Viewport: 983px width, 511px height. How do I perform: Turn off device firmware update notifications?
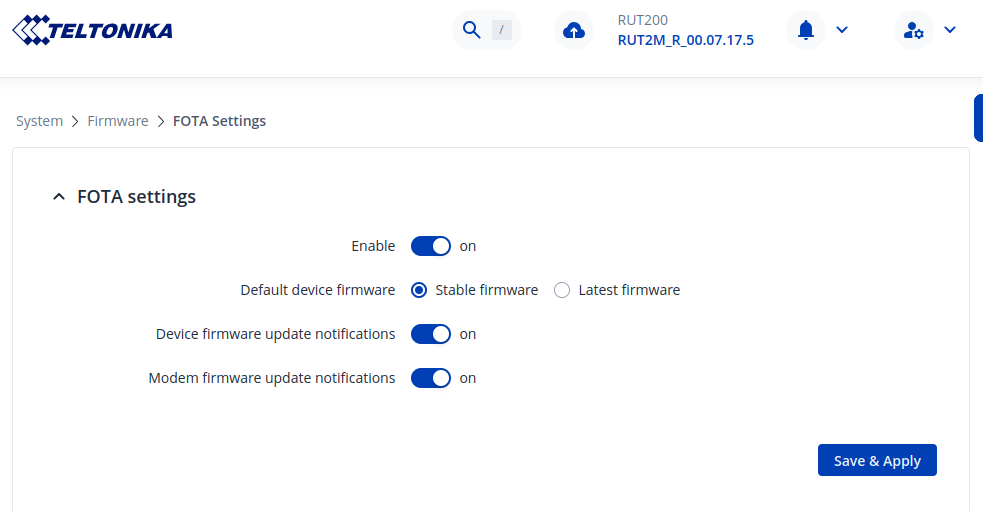pyautogui.click(x=431, y=334)
